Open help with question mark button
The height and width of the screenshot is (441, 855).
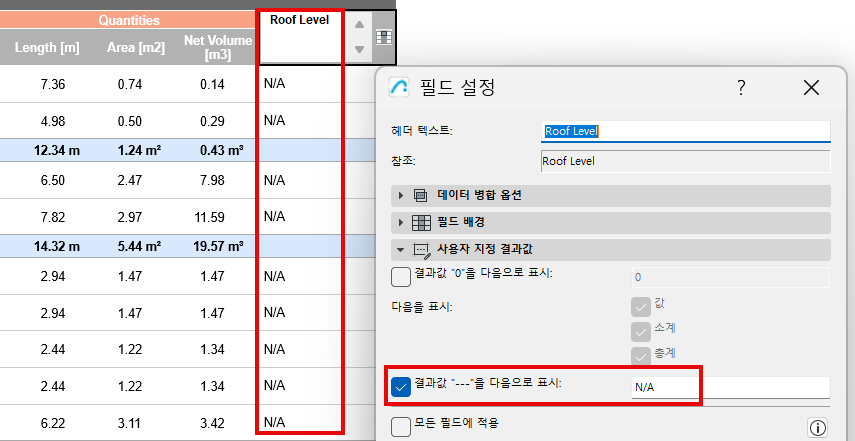click(x=741, y=88)
